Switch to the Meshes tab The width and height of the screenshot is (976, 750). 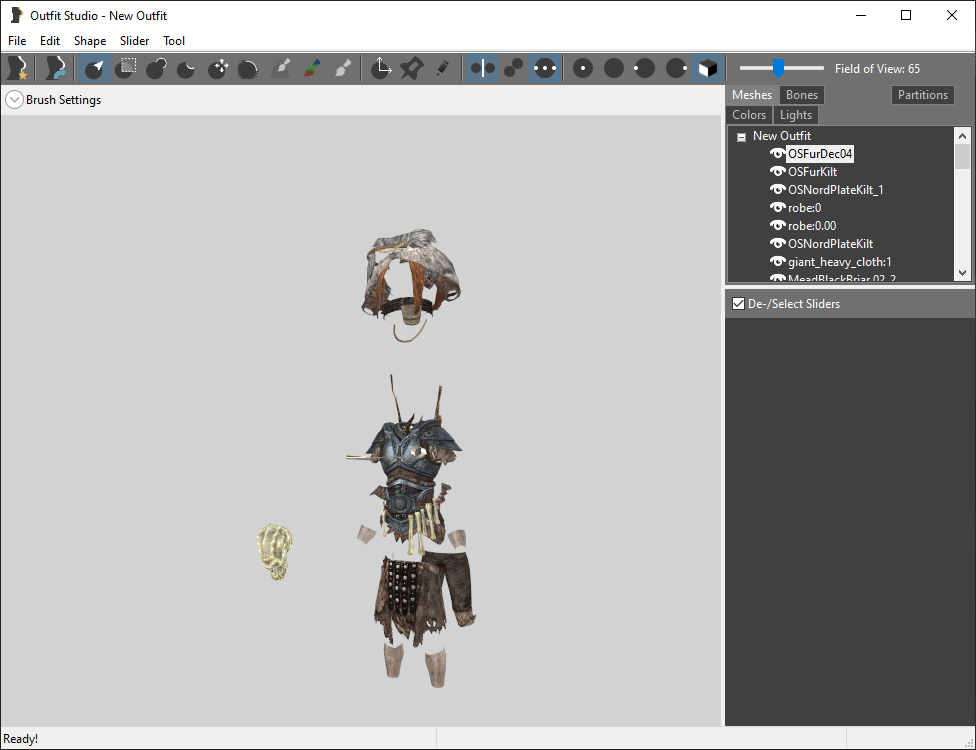tap(752, 95)
